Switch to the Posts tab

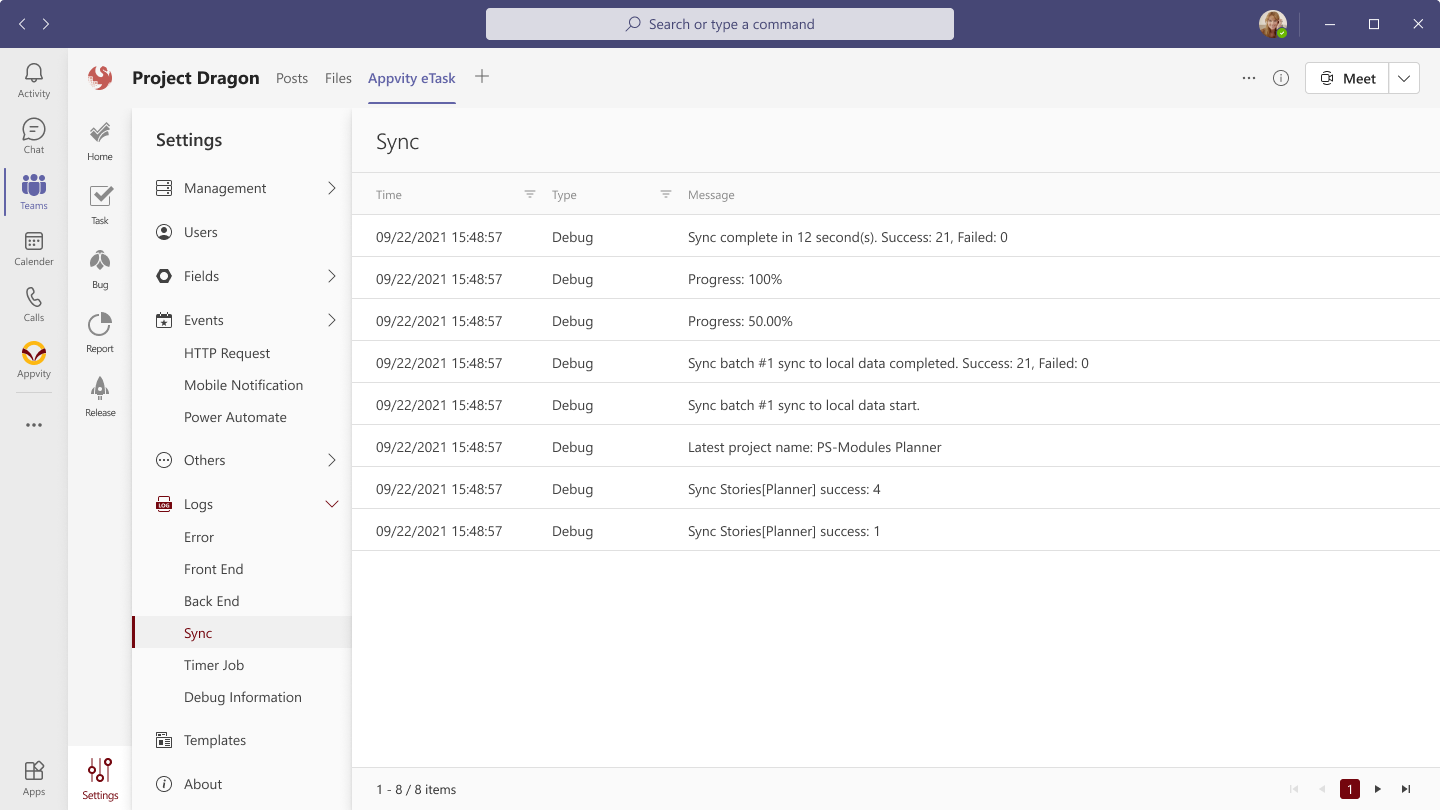click(292, 78)
